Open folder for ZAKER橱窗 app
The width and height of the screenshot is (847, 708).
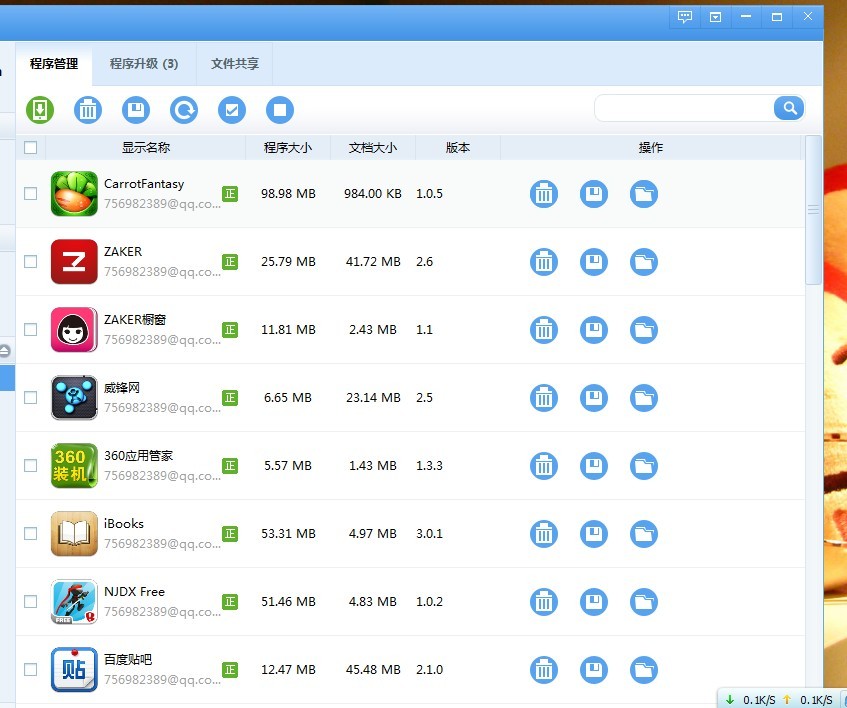click(x=644, y=330)
